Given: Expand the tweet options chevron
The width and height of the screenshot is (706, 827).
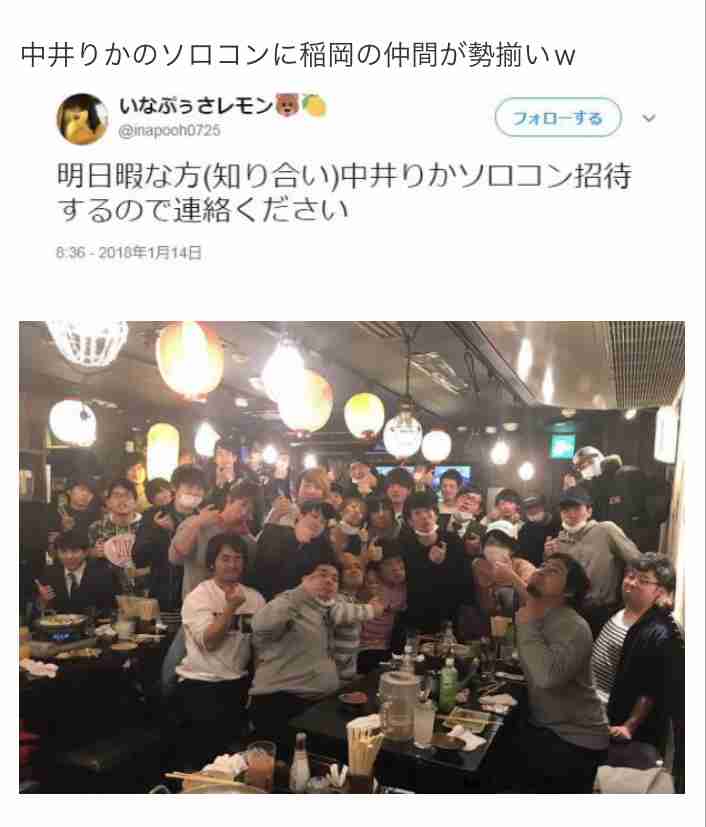Looking at the screenshot, I should point(649,118).
